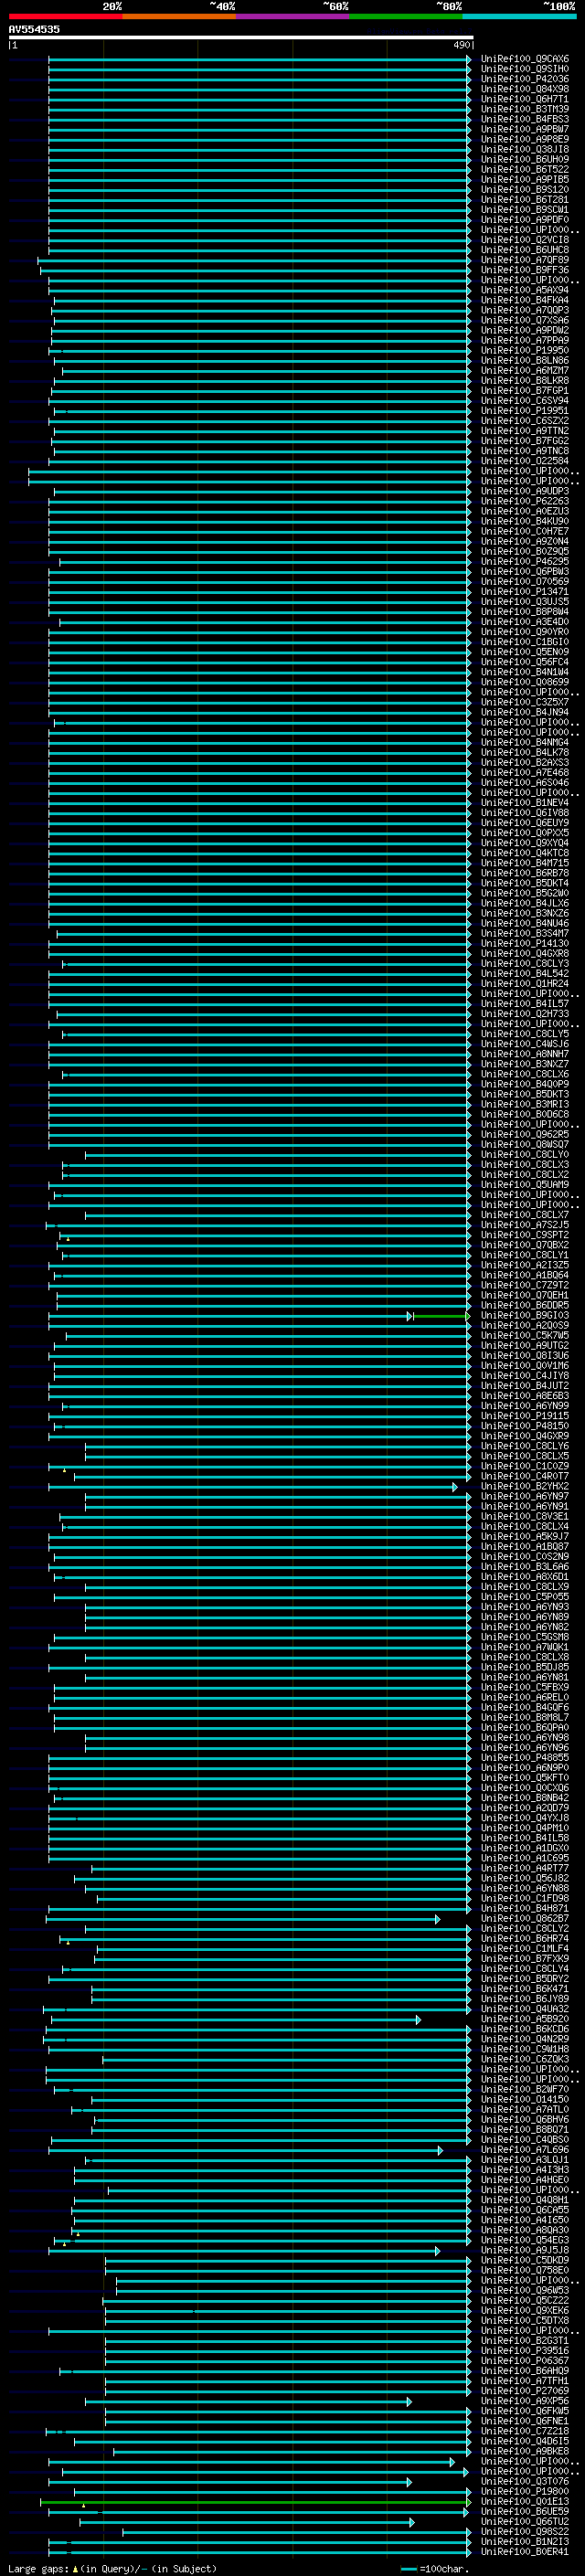Click the orange ~40% identity legend segment
This screenshot has width=585, height=2576.
coord(179,16)
